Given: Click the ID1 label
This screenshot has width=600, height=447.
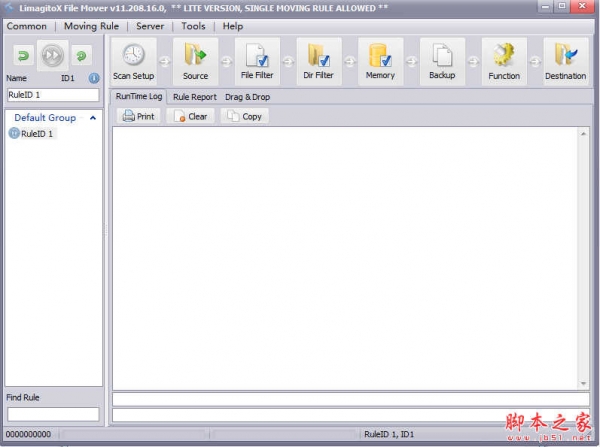Looking at the screenshot, I should (68, 78).
